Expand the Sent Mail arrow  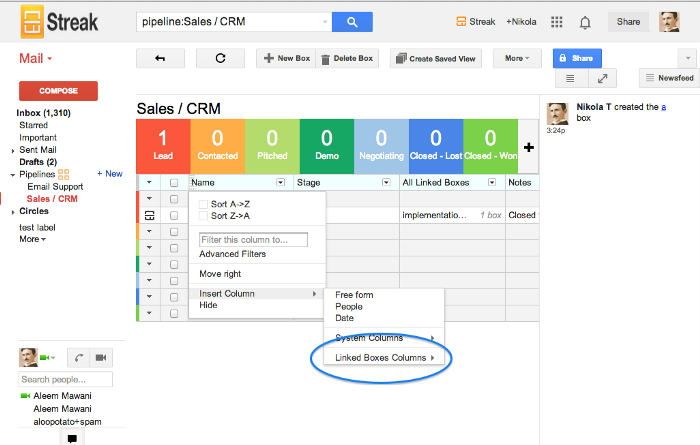pyautogui.click(x=13, y=151)
